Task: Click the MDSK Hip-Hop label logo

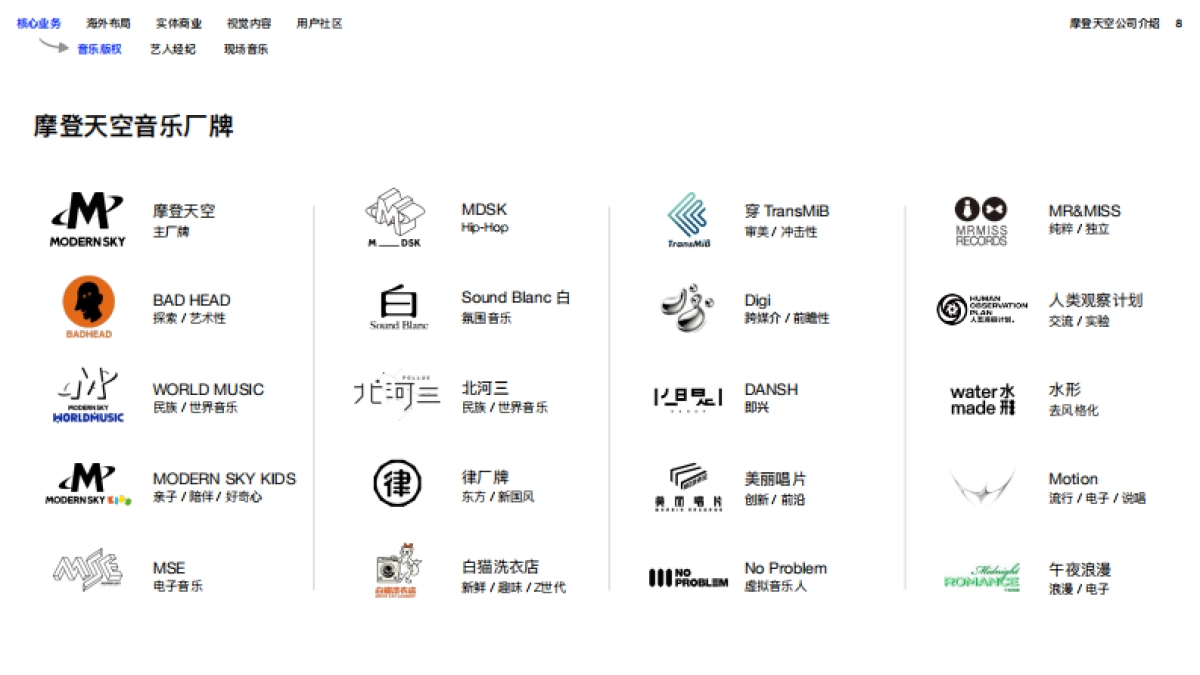Action: point(395,218)
